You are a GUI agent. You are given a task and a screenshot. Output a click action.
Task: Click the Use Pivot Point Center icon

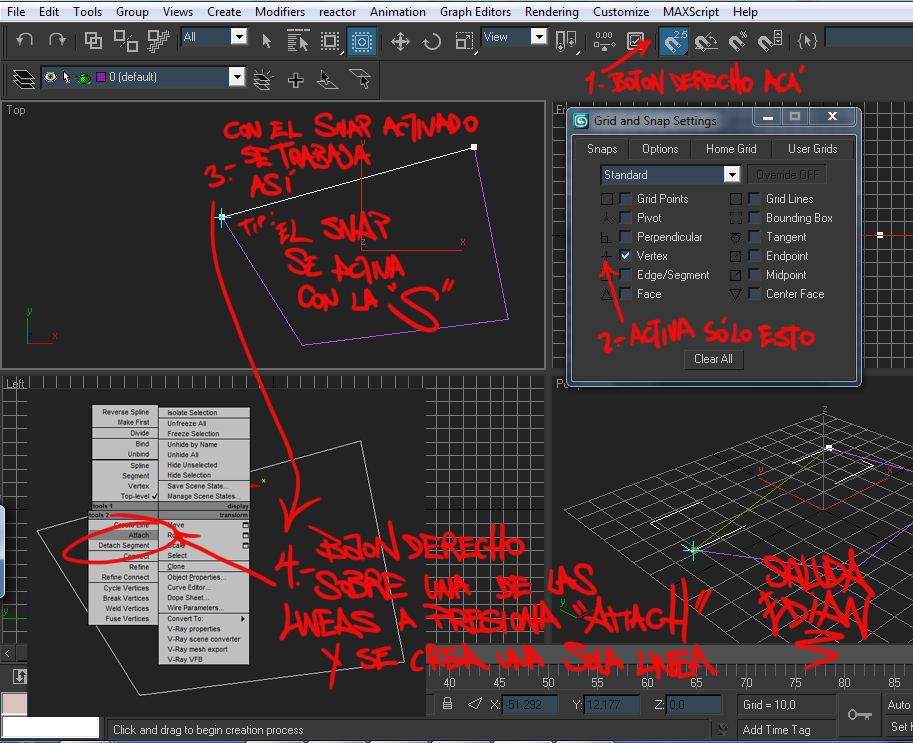pos(566,41)
